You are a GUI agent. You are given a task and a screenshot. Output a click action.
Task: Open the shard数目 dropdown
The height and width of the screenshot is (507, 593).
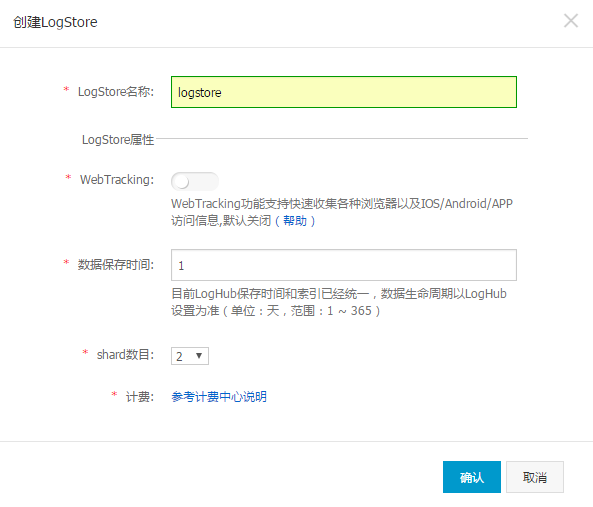tap(189, 356)
